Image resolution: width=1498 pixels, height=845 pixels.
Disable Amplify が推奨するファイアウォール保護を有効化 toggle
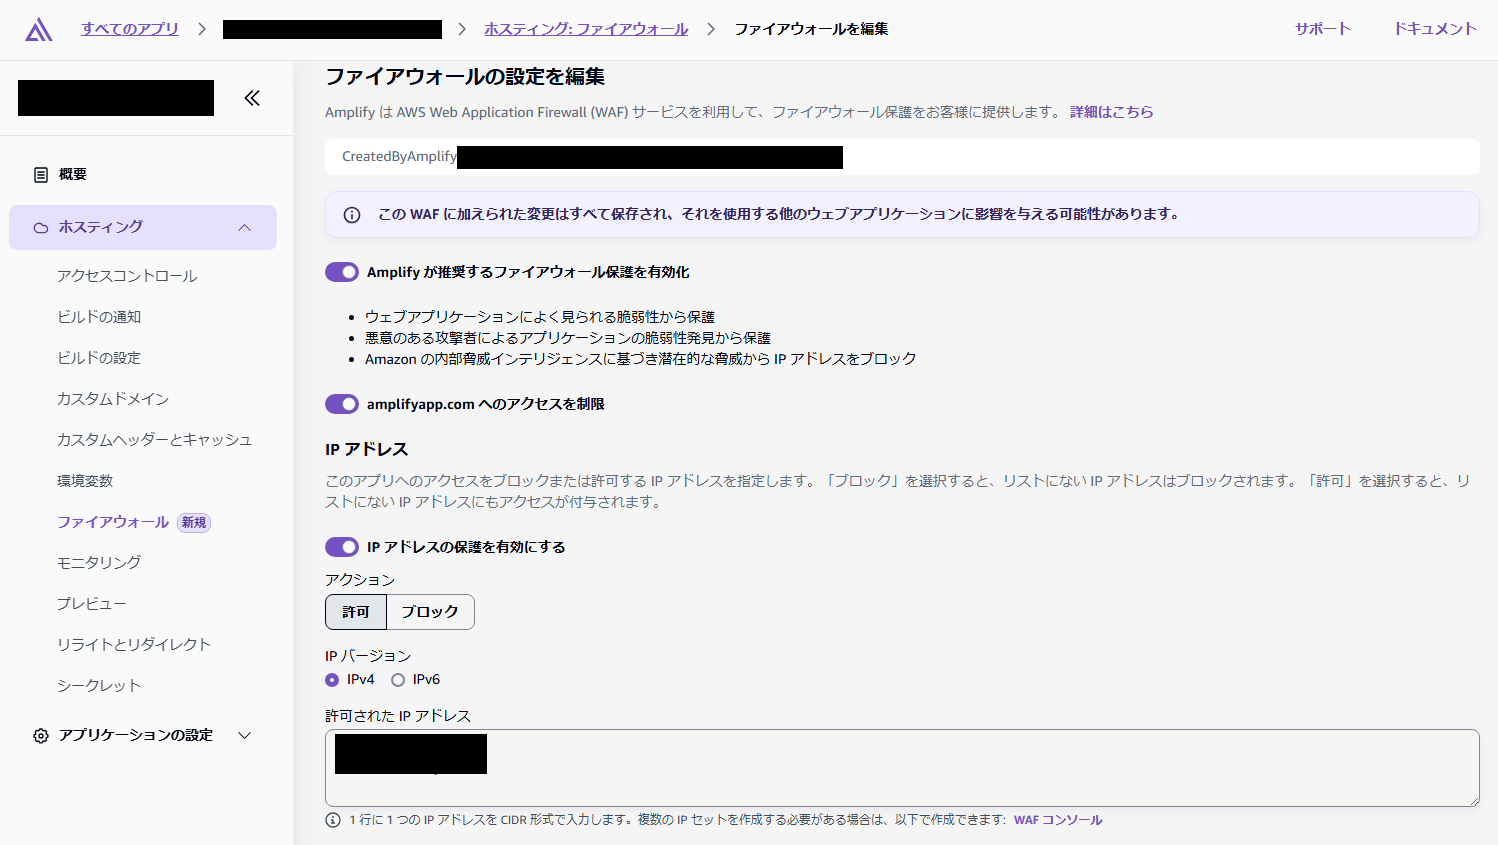[341, 271]
